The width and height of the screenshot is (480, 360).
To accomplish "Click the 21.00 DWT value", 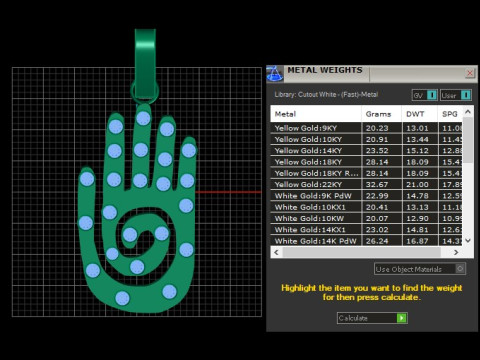I will pyautogui.click(x=417, y=185).
